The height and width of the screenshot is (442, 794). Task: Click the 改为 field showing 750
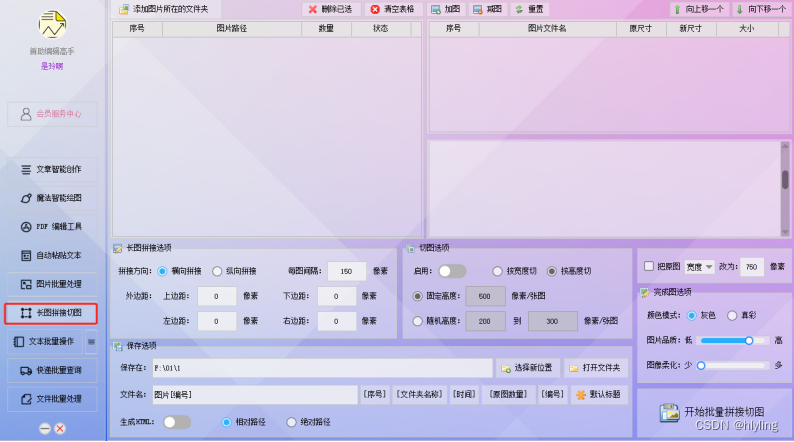click(751, 267)
